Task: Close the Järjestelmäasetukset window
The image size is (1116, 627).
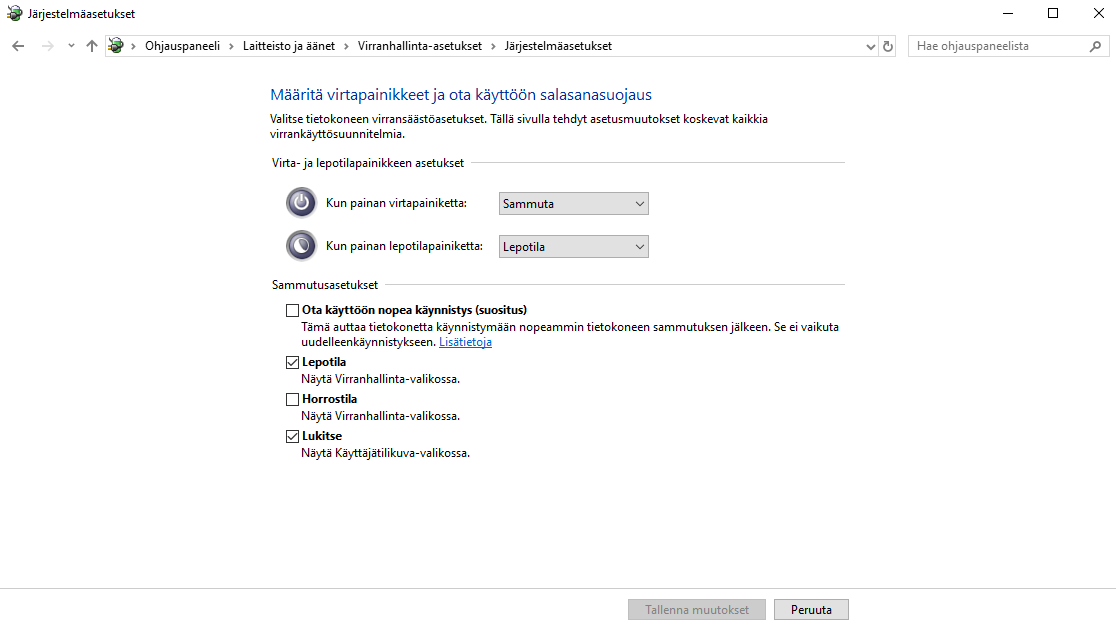Action: [1098, 14]
